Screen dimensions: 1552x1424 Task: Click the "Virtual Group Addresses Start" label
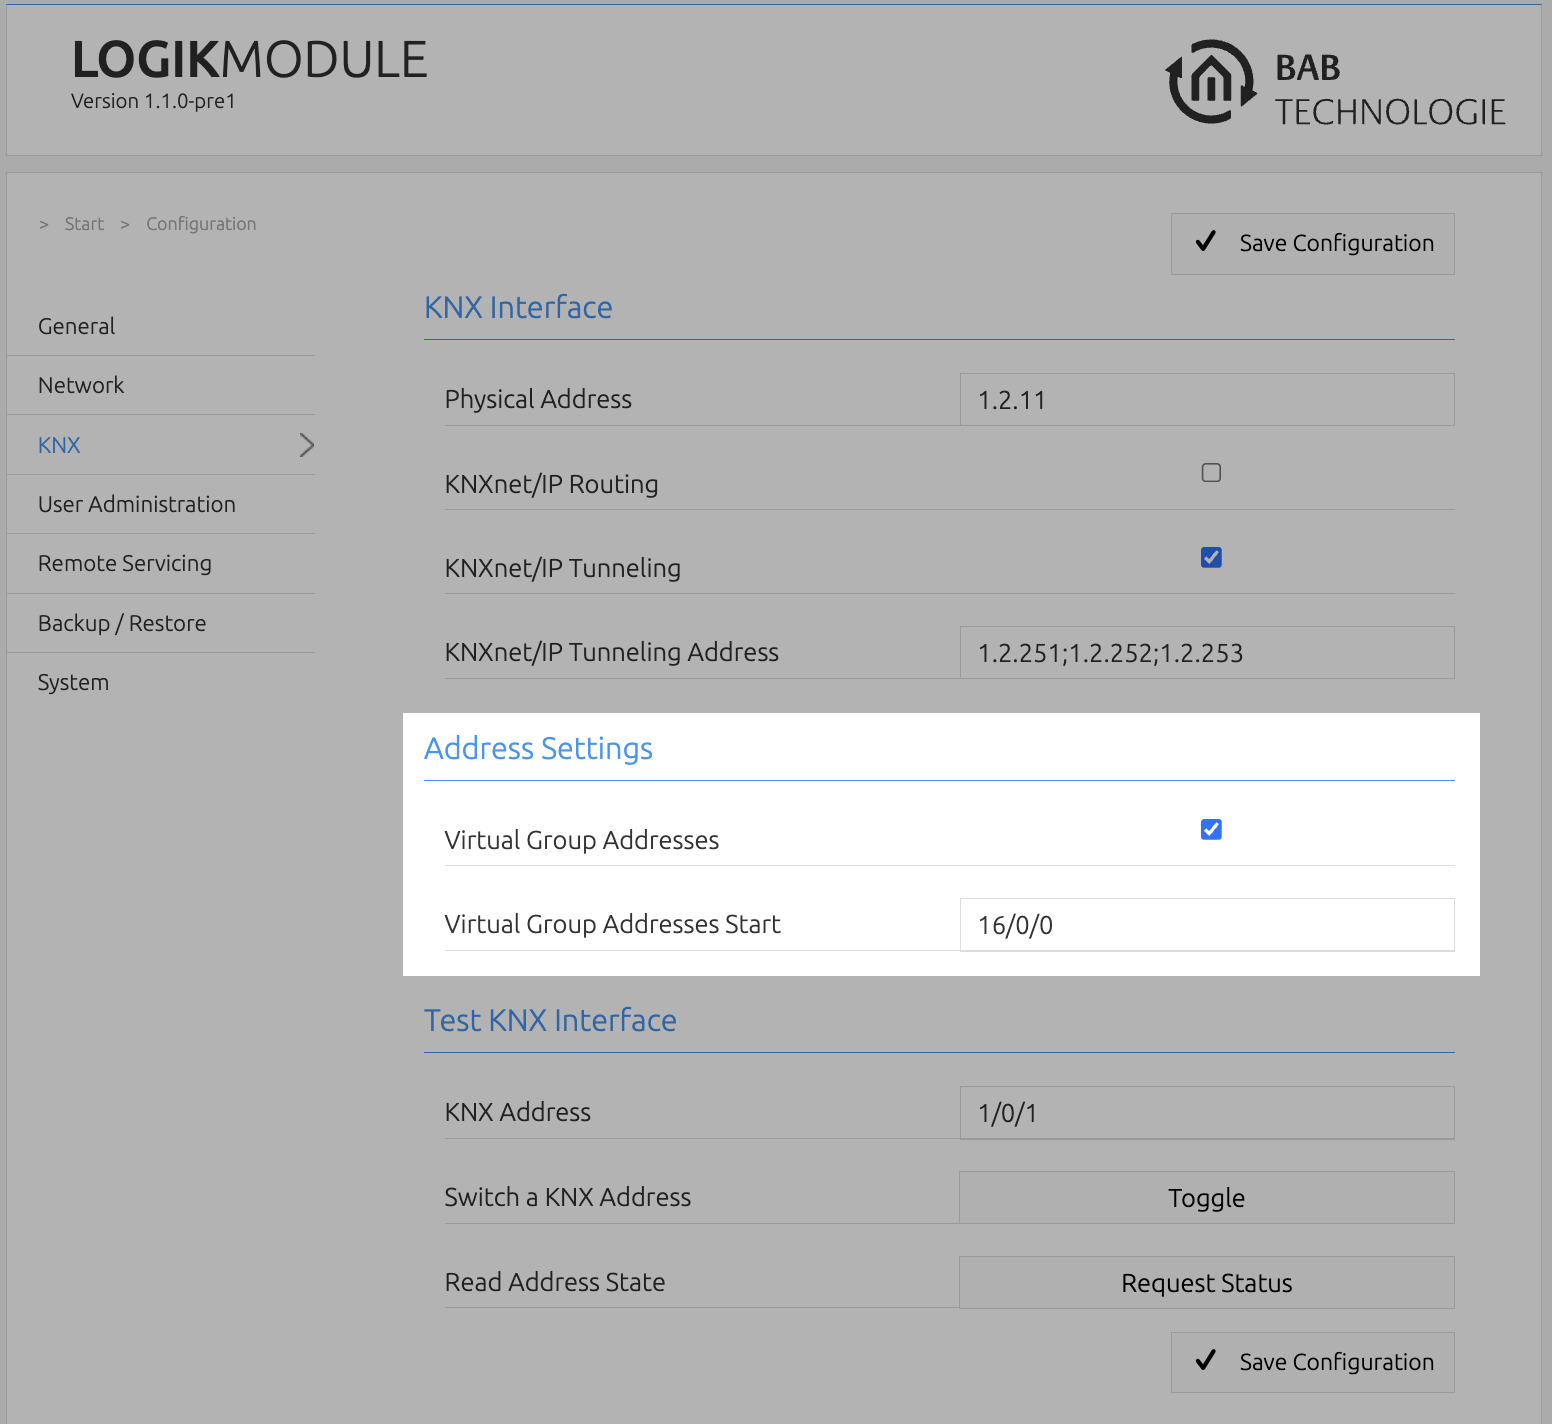coord(612,924)
